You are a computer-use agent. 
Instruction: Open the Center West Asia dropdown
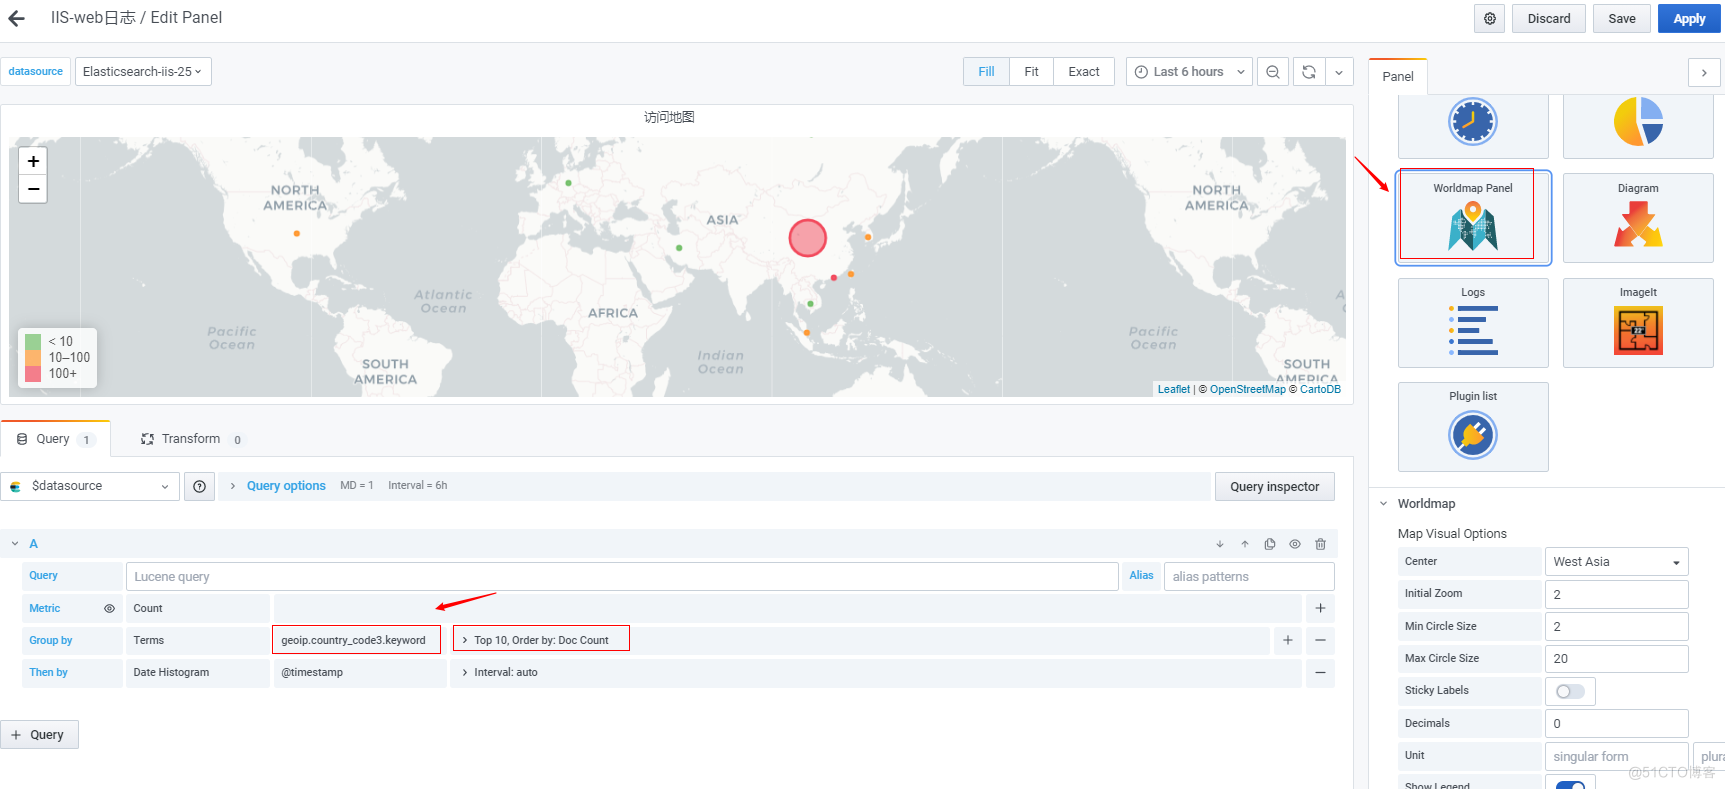click(1616, 562)
